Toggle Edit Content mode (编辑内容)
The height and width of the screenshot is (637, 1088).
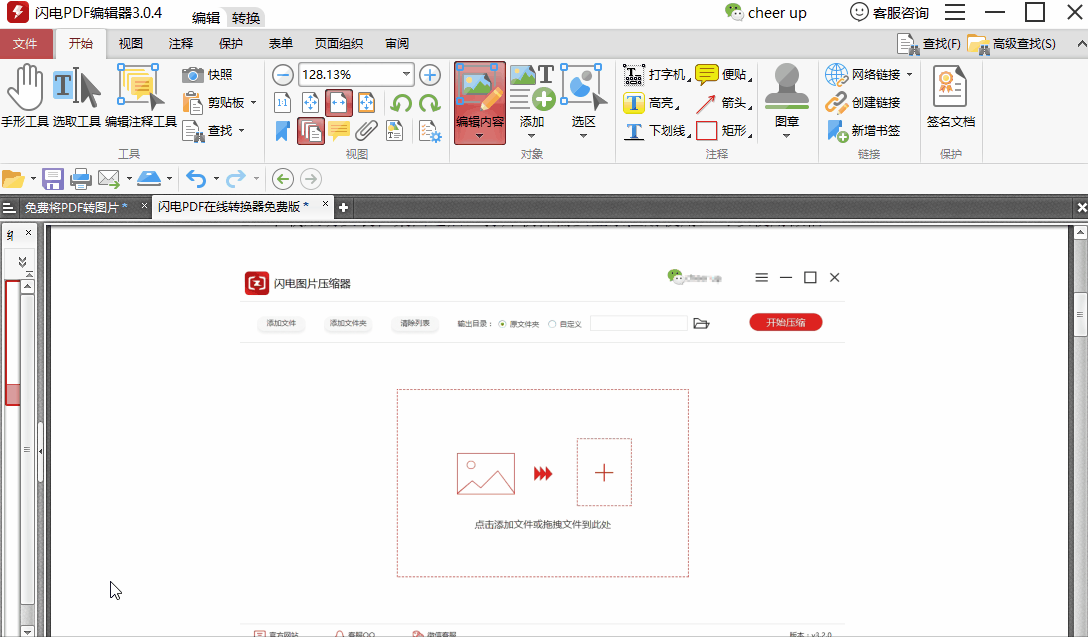click(x=479, y=103)
